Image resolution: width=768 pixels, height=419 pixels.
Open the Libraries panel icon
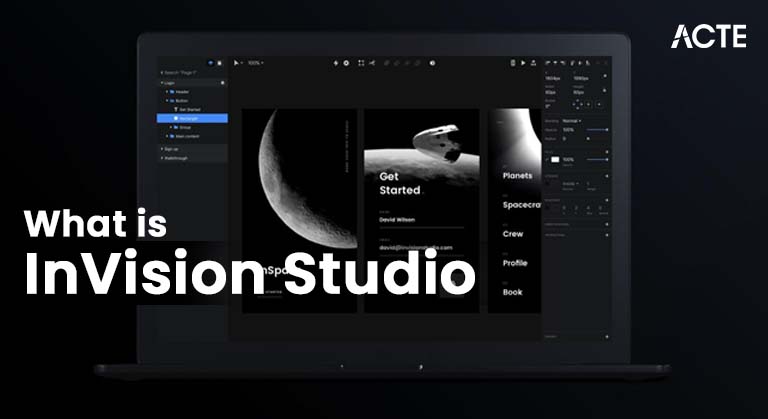pyautogui.click(x=219, y=63)
